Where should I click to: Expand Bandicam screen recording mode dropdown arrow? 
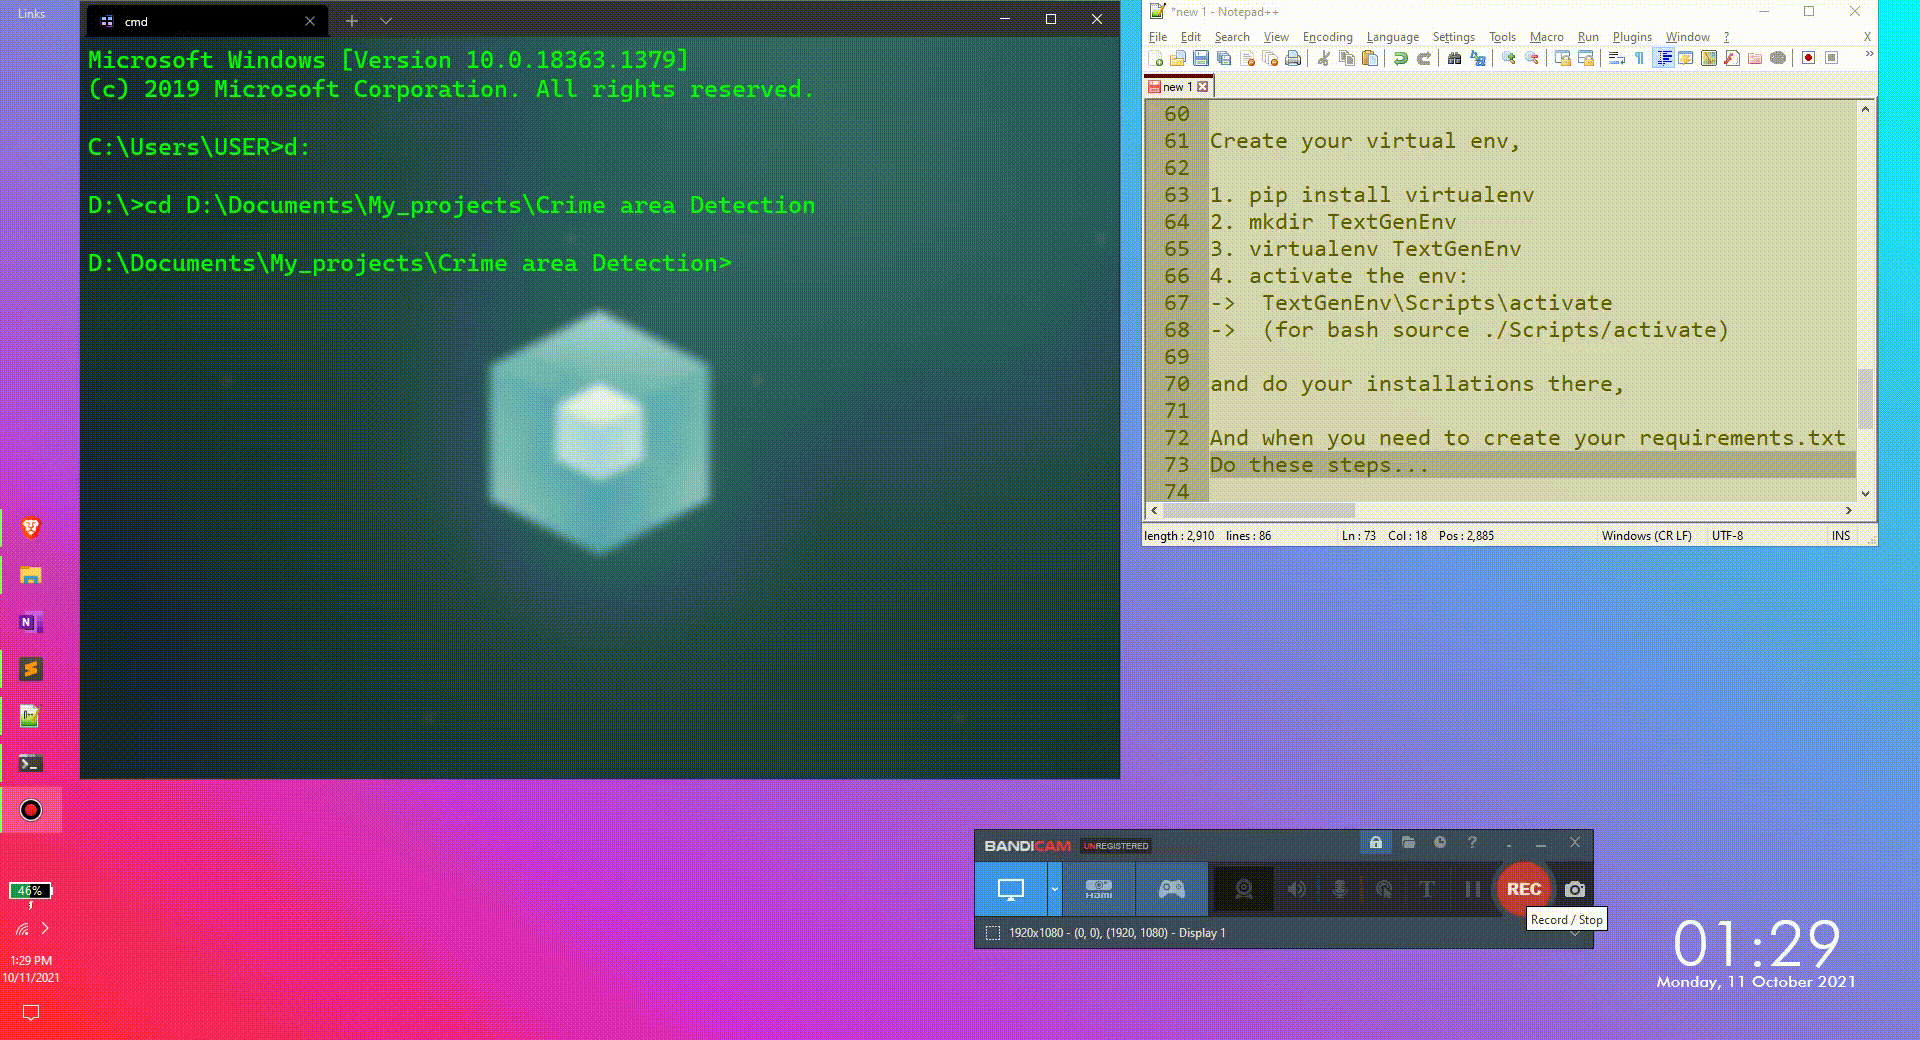click(1054, 889)
